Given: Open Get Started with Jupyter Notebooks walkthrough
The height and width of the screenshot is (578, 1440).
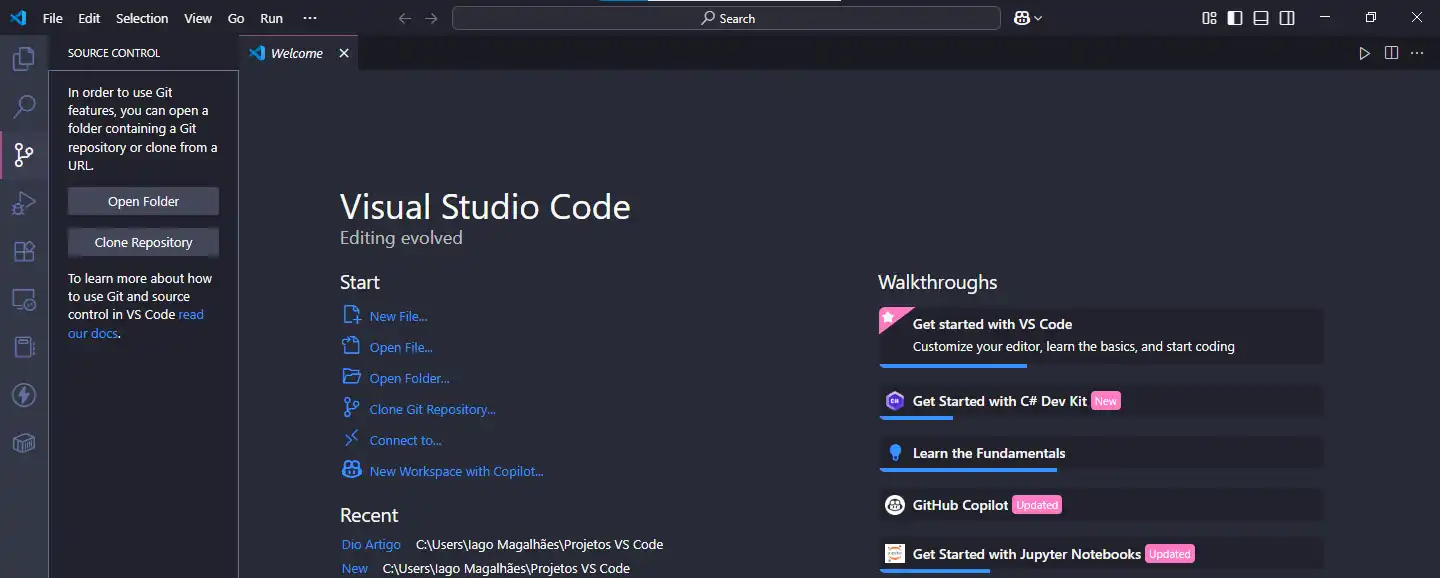Looking at the screenshot, I should (x=1101, y=555).
